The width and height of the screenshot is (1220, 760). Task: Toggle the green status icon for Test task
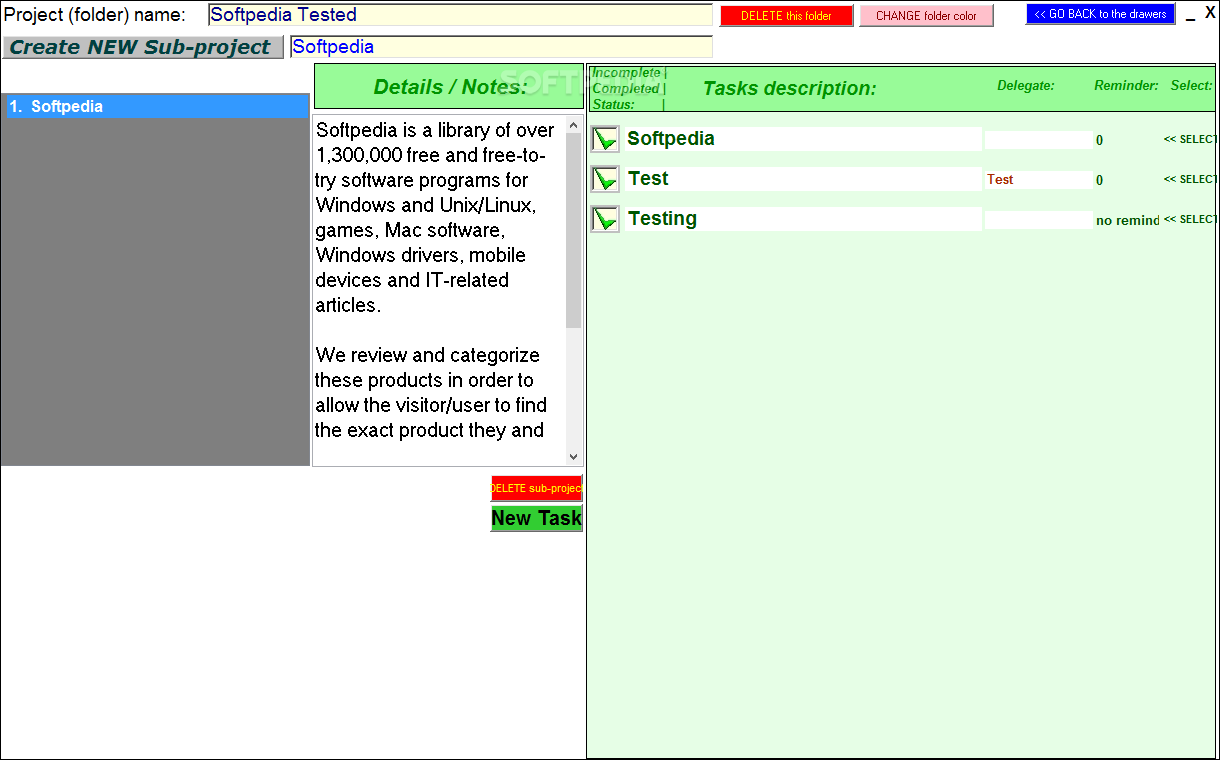(x=605, y=179)
